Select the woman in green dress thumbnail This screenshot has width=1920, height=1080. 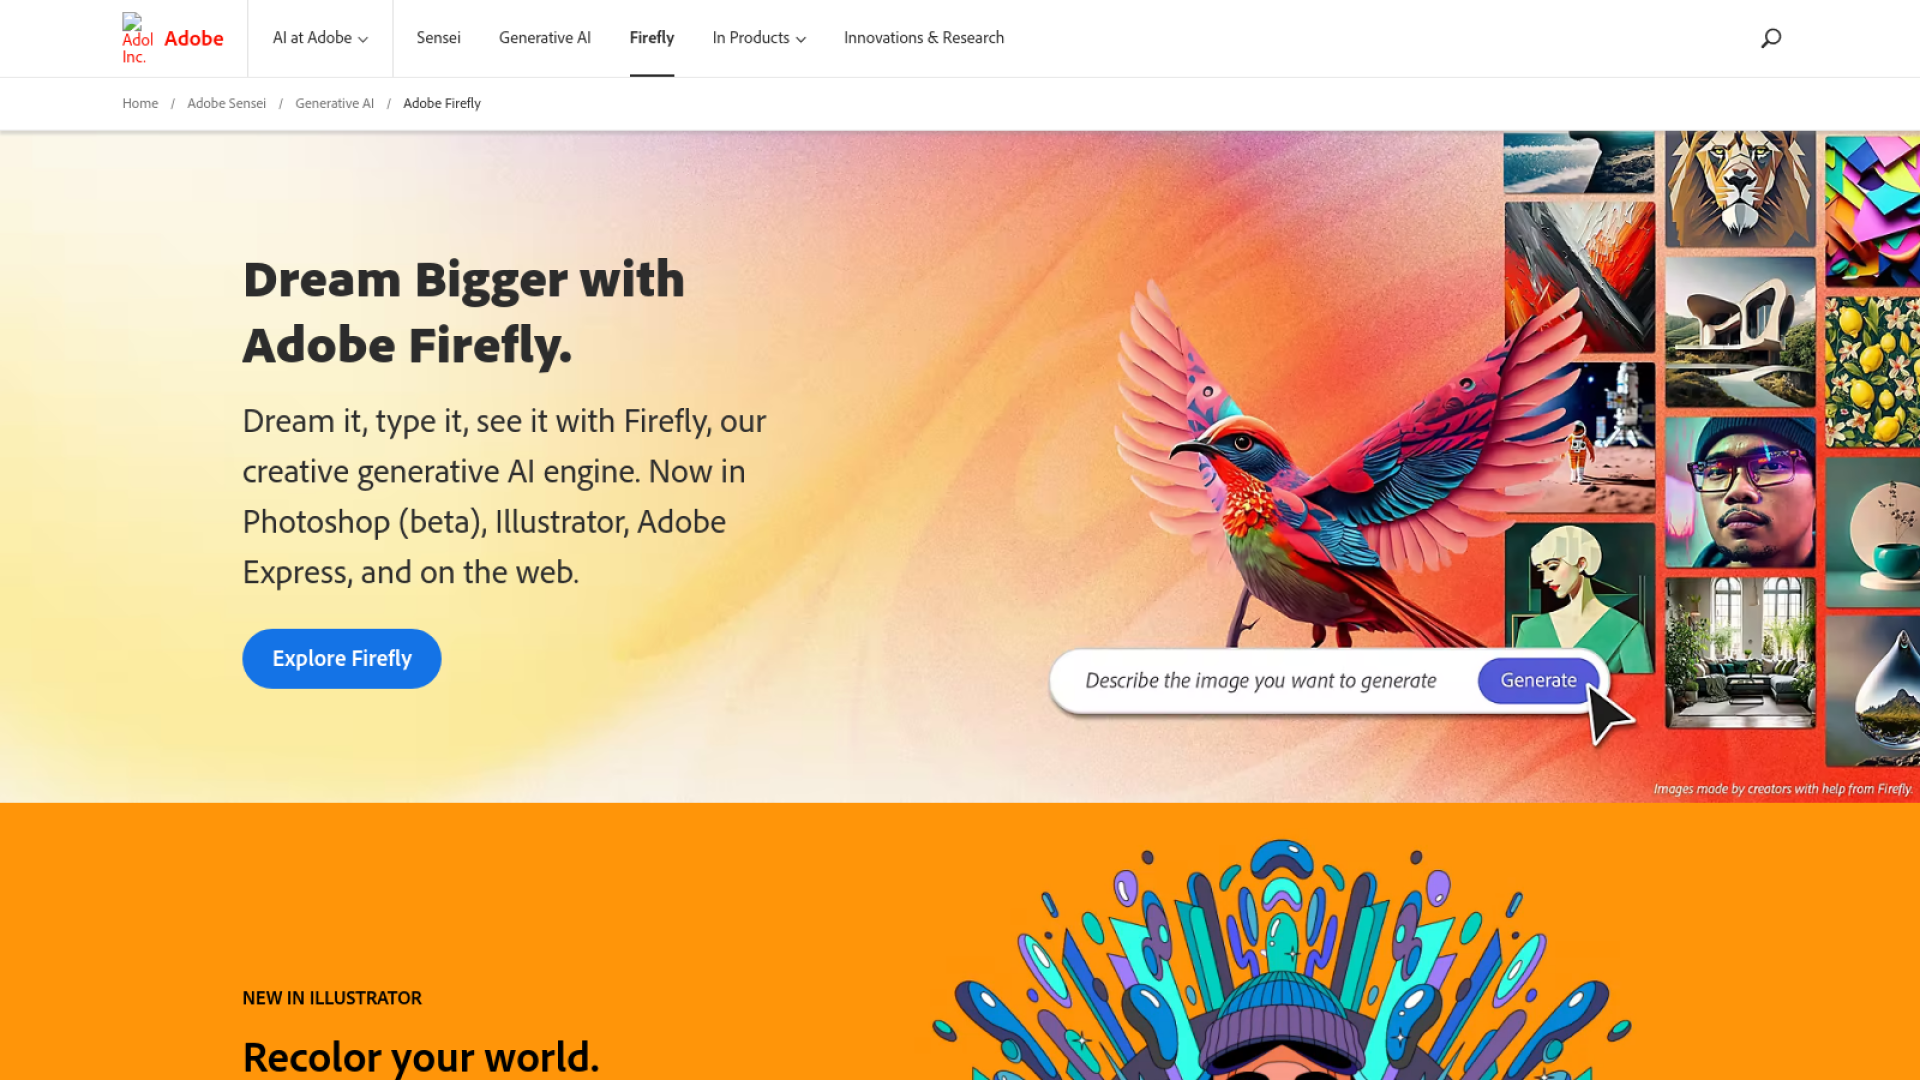[1580, 598]
